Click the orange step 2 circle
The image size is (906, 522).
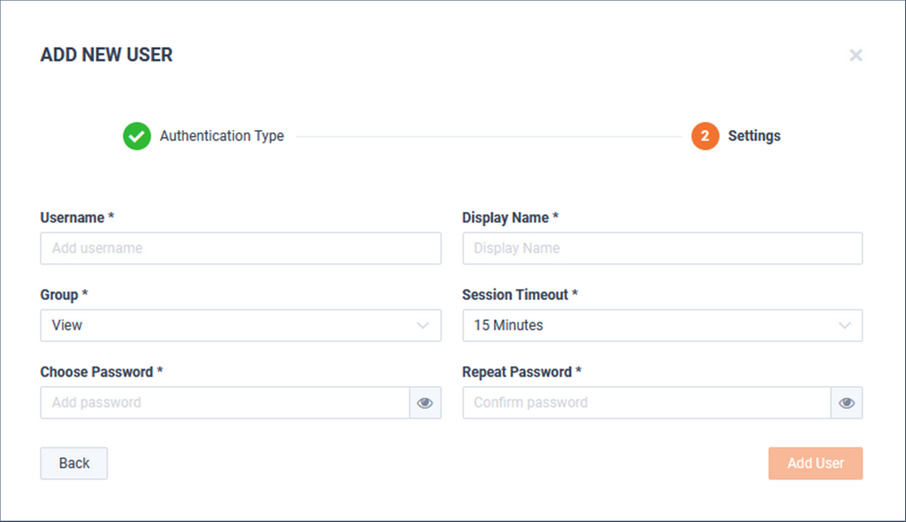705,136
